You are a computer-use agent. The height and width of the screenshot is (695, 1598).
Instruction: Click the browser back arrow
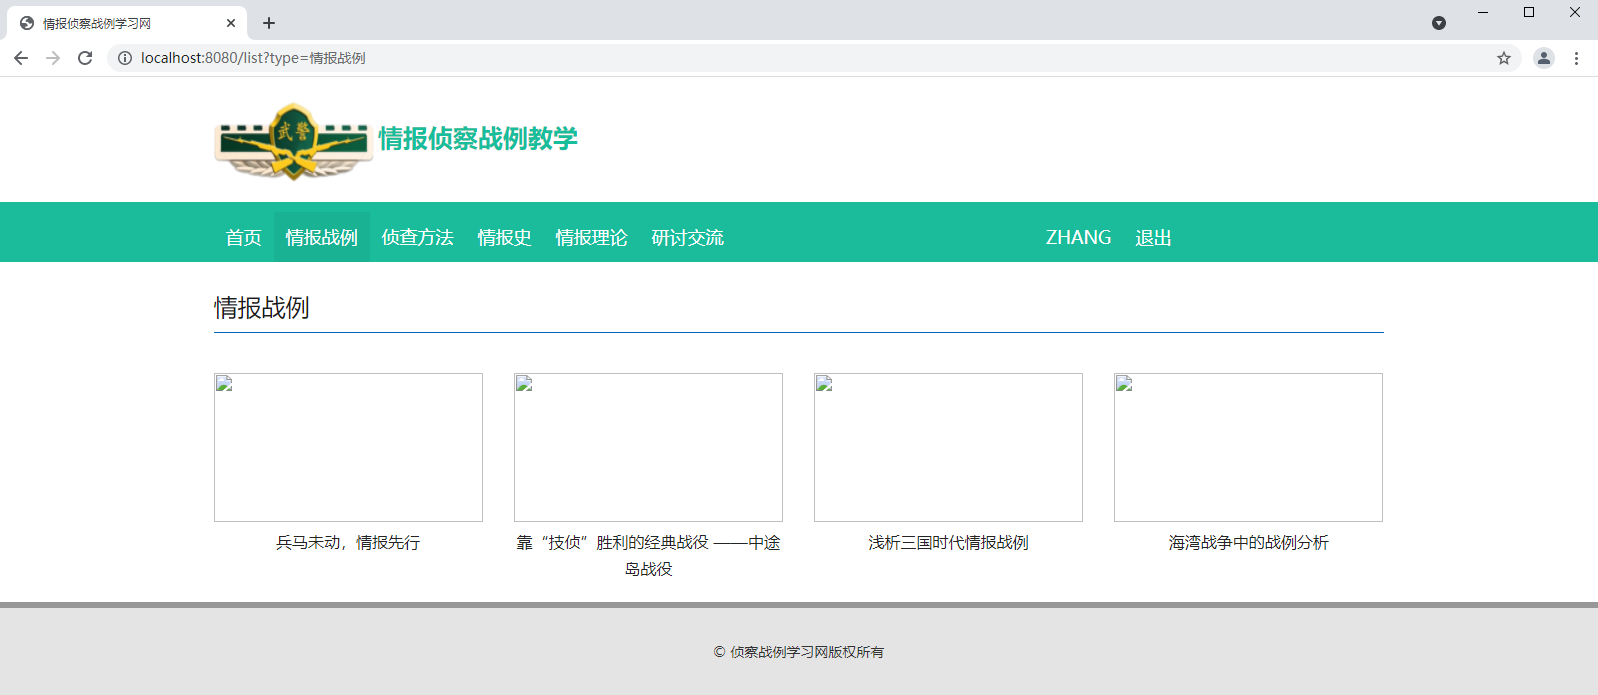point(21,58)
